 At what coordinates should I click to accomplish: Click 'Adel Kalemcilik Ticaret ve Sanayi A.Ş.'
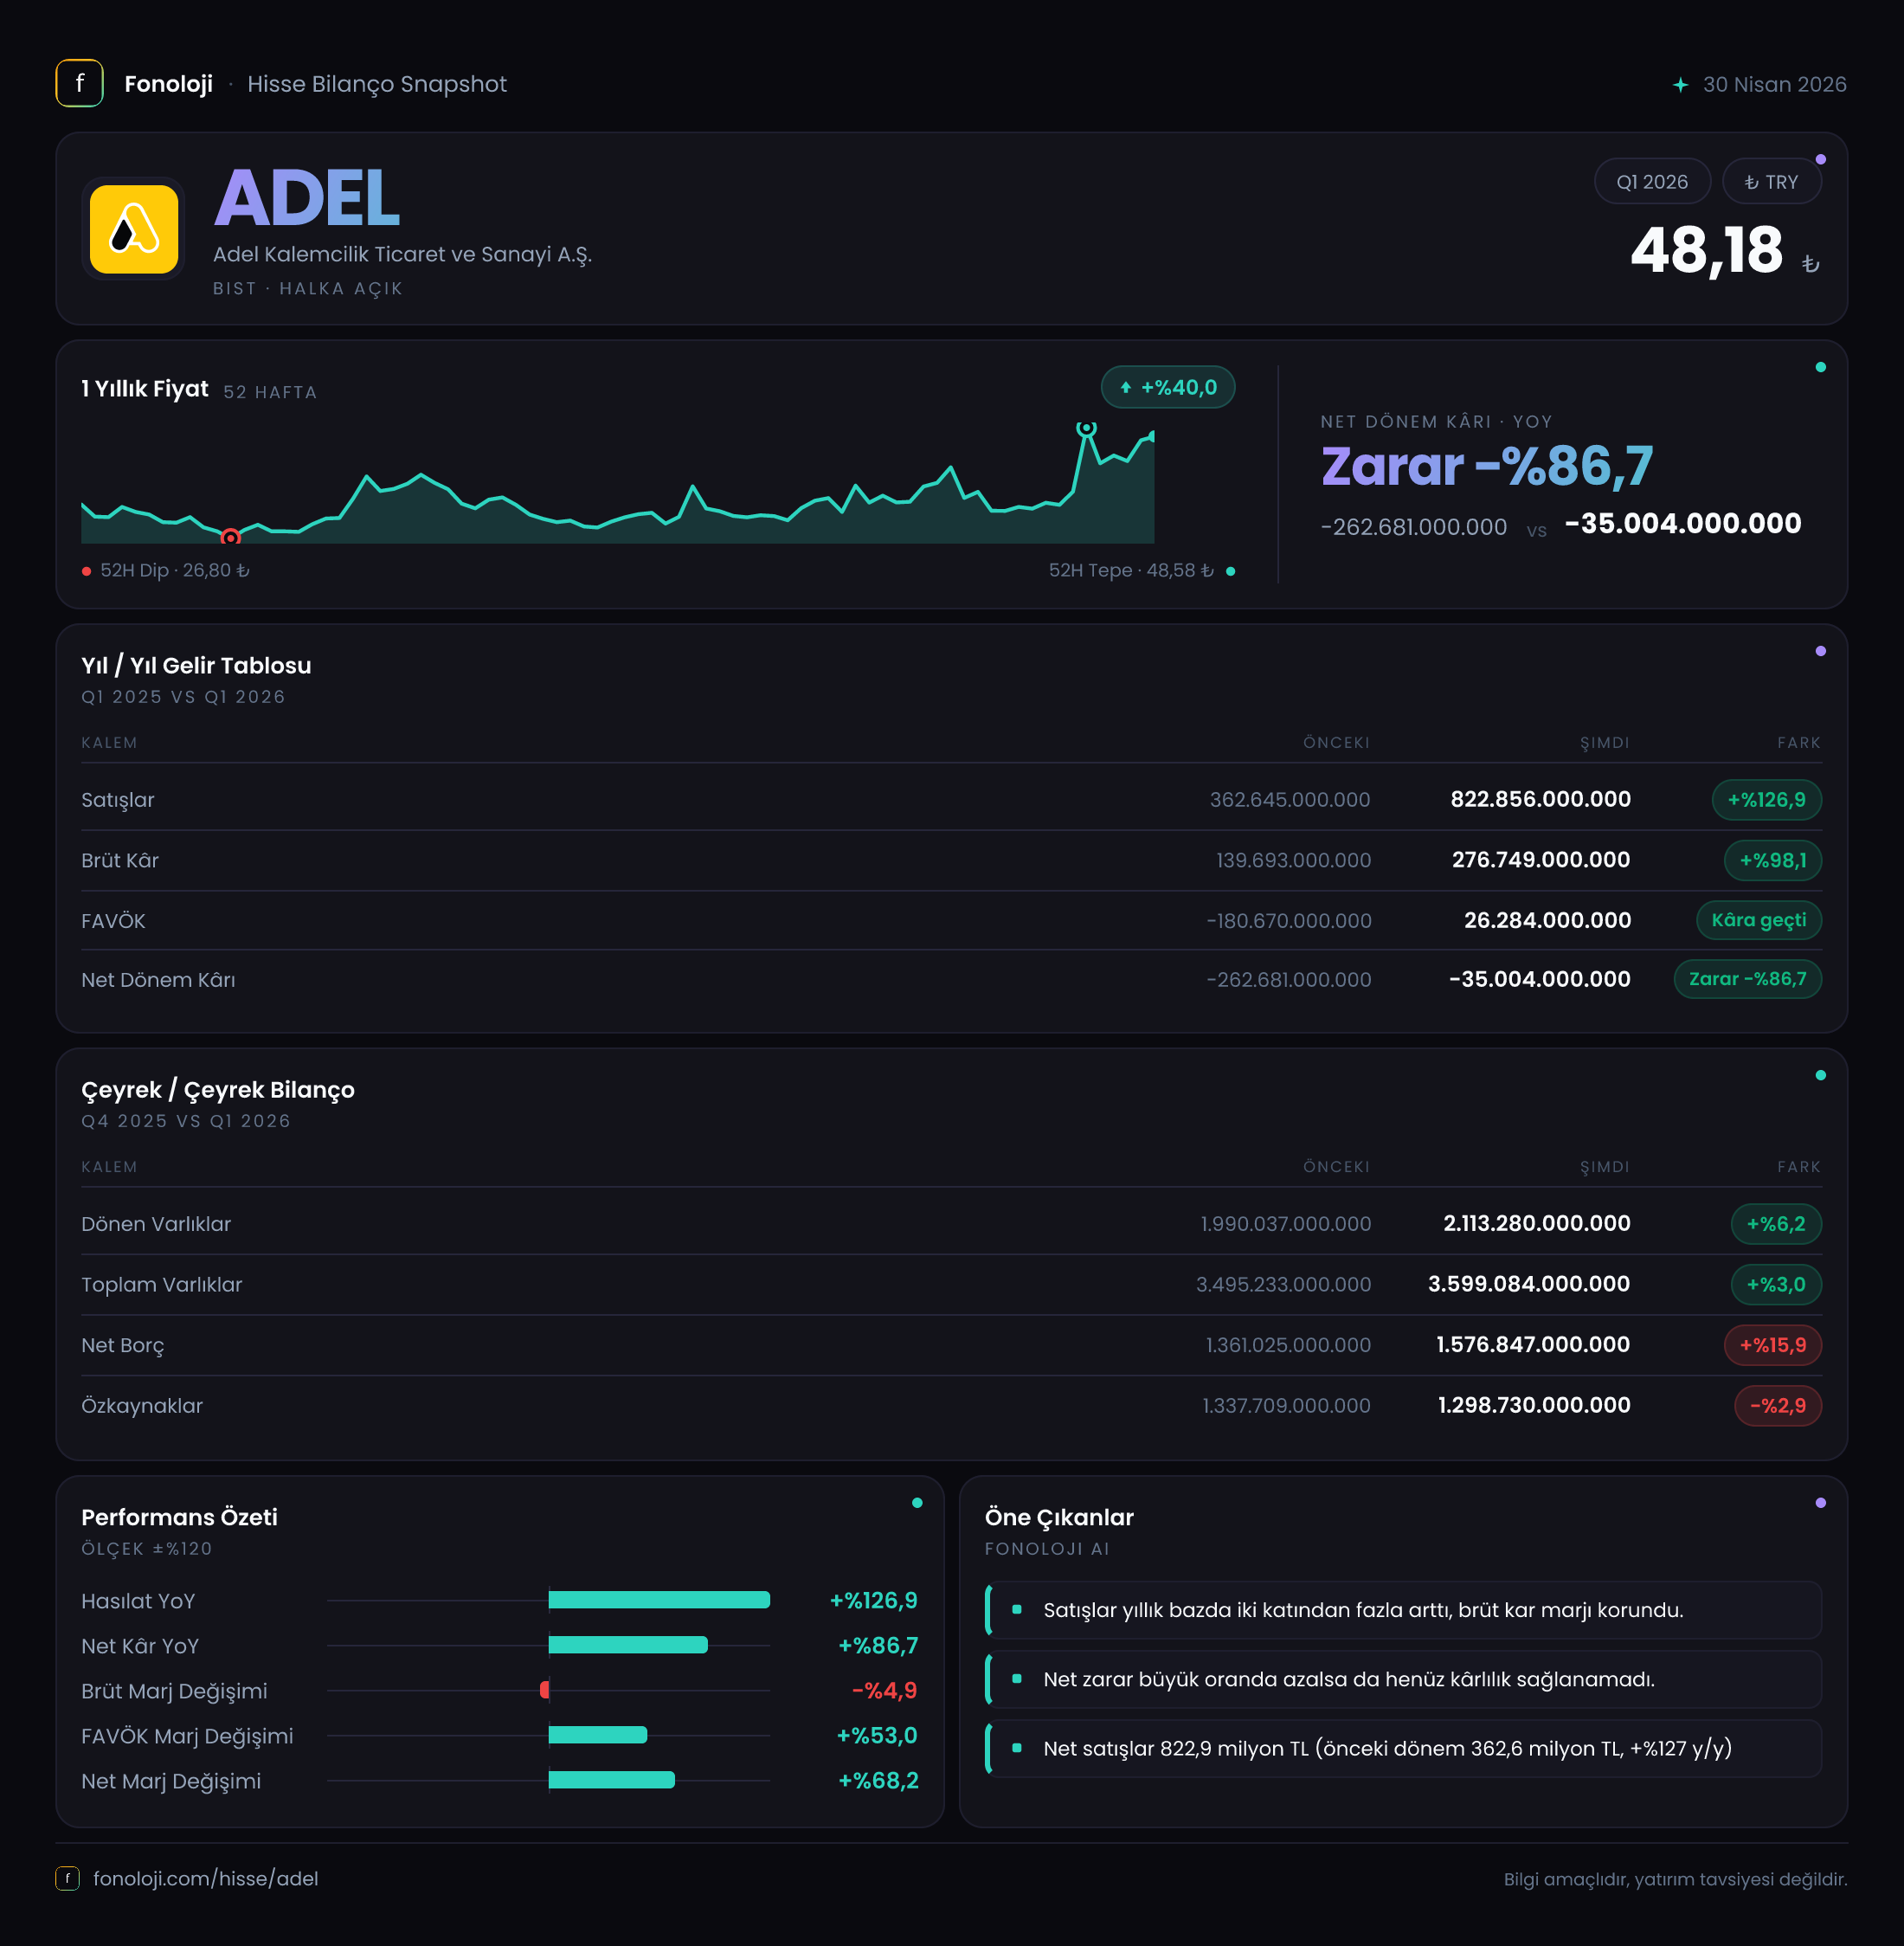[x=402, y=254]
